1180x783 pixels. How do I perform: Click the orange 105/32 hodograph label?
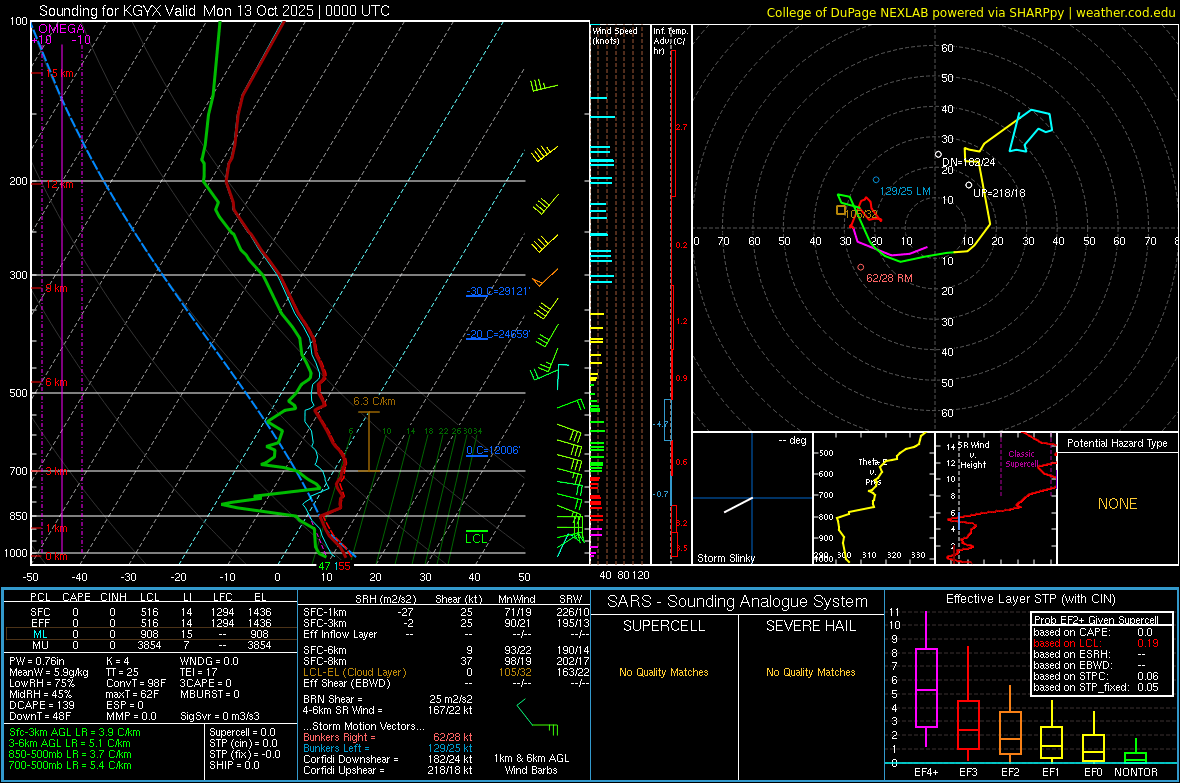[x=862, y=215]
